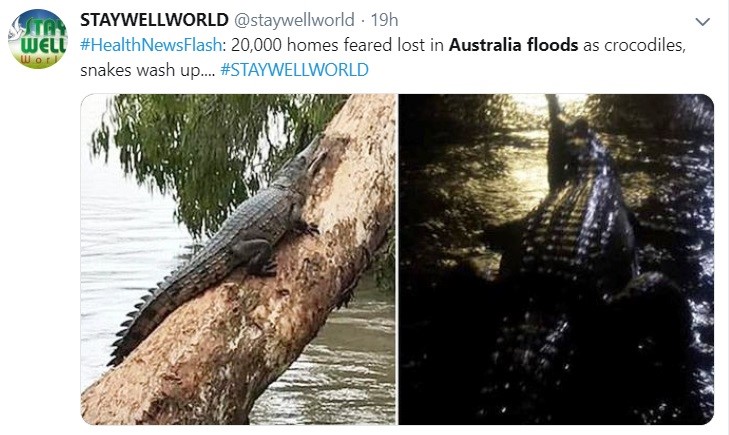This screenshot has height=435, width=729.
Task: Follow the #HealthNewsFlash hashtag
Action: 151,45
